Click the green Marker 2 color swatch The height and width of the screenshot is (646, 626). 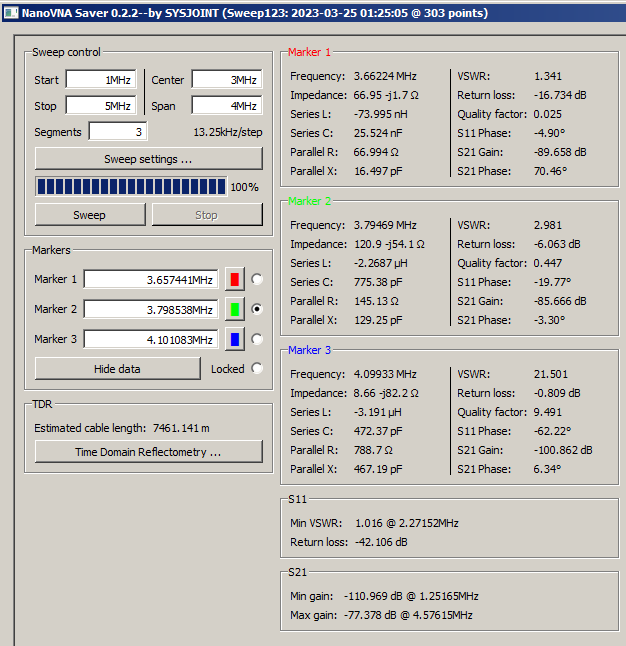click(x=236, y=309)
